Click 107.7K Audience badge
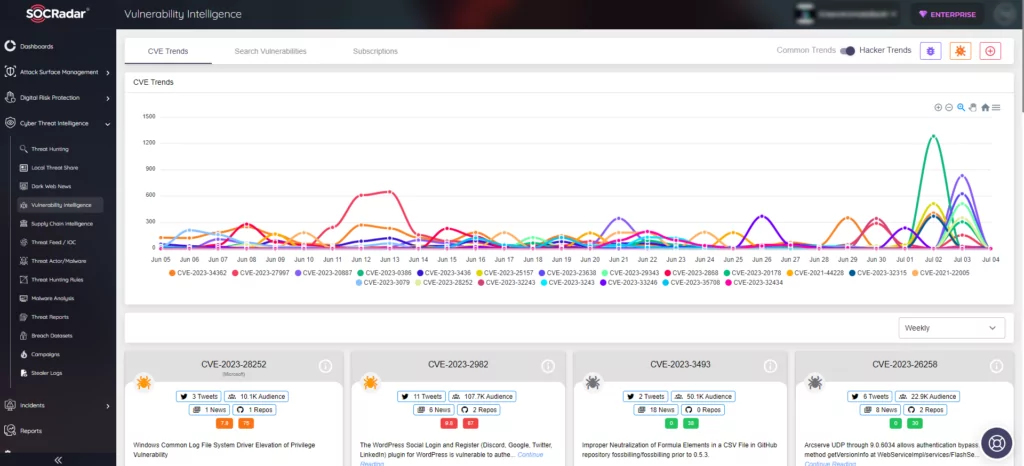The width and height of the screenshot is (1024, 466). (482, 396)
